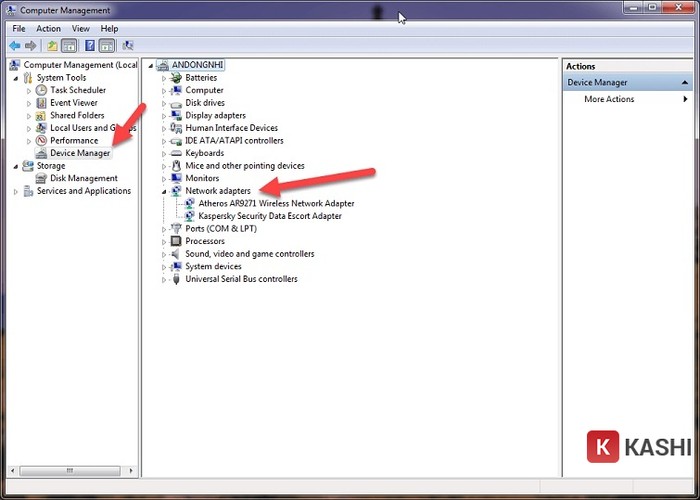Screen dimensions: 700x500
Task: Select the Keyboards device icon
Action: pyautogui.click(x=176, y=153)
